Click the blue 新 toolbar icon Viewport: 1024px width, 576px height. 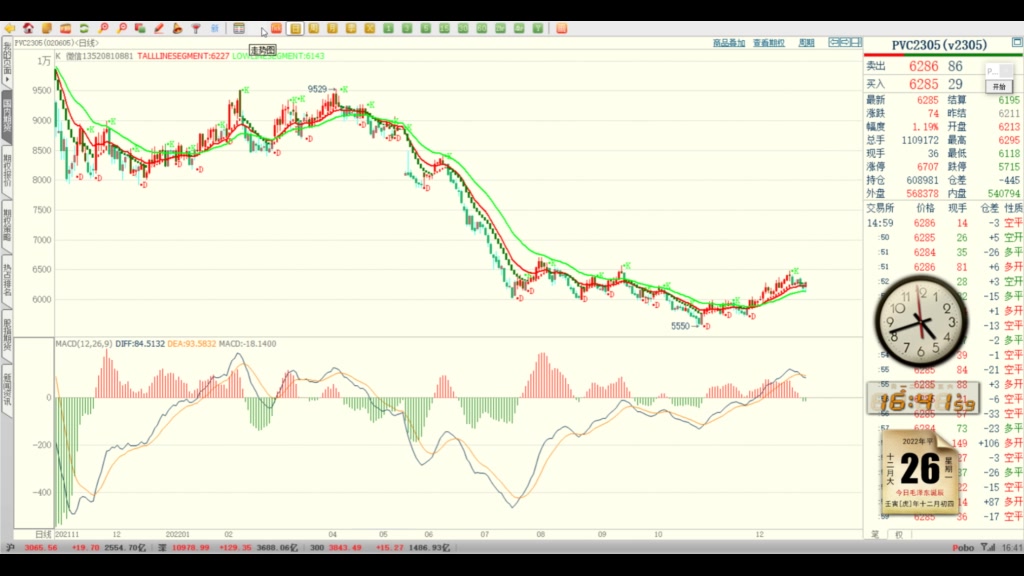[215, 29]
